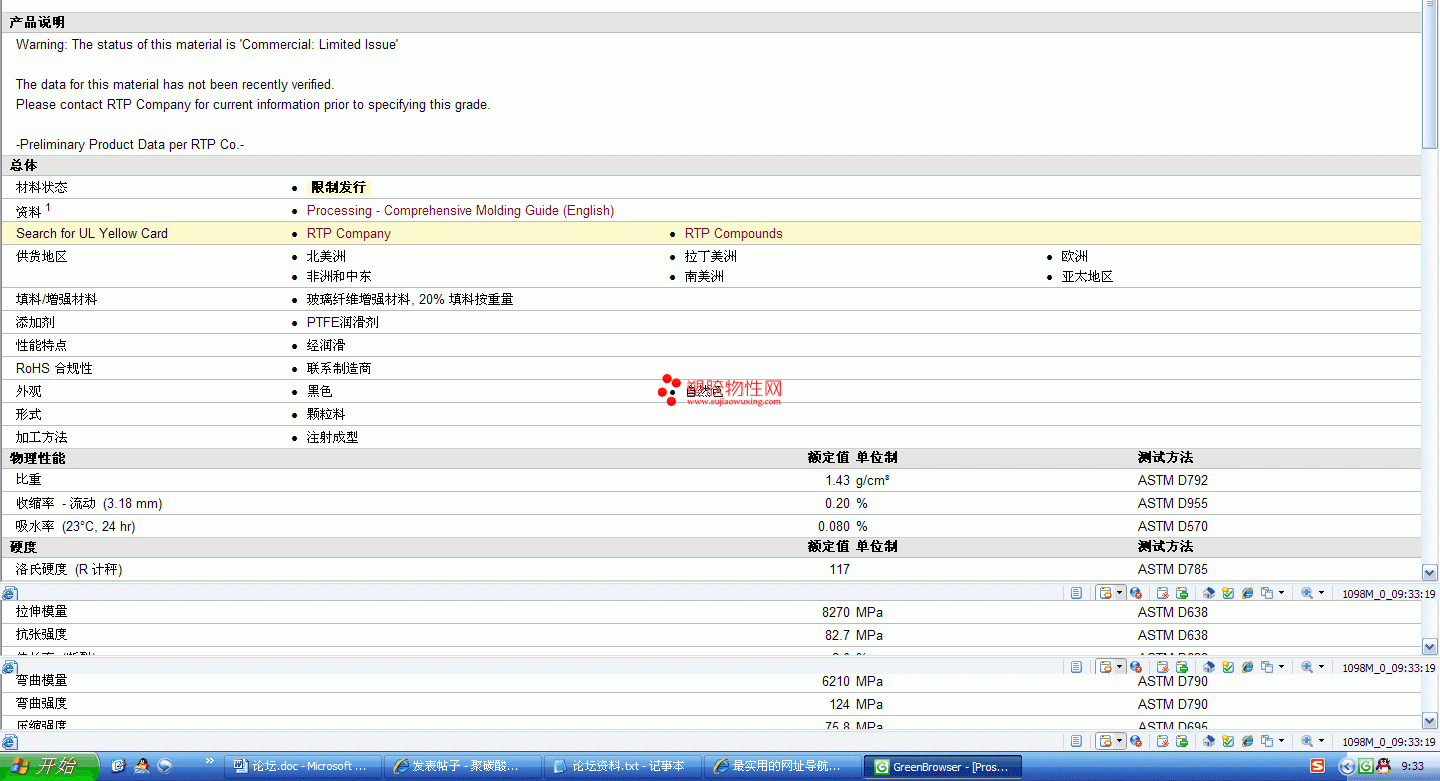
Task: Click the 9:33 system tray clock
Action: coord(1412,766)
